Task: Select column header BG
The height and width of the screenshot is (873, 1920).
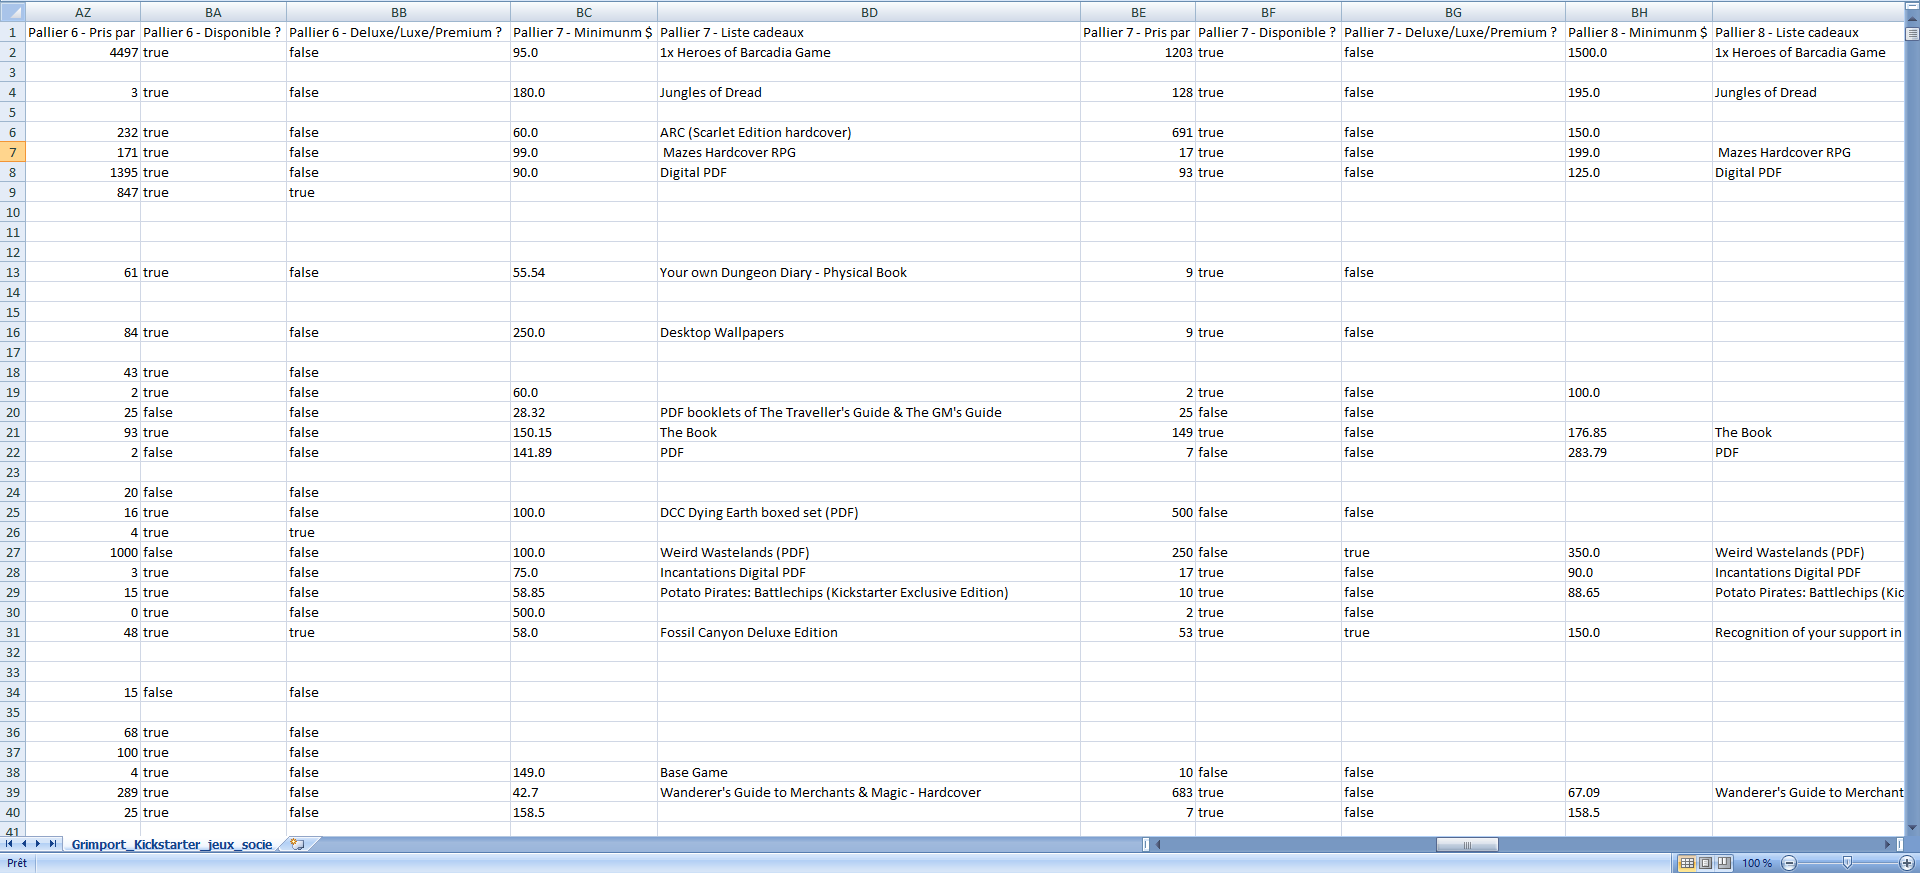Action: tap(1453, 12)
